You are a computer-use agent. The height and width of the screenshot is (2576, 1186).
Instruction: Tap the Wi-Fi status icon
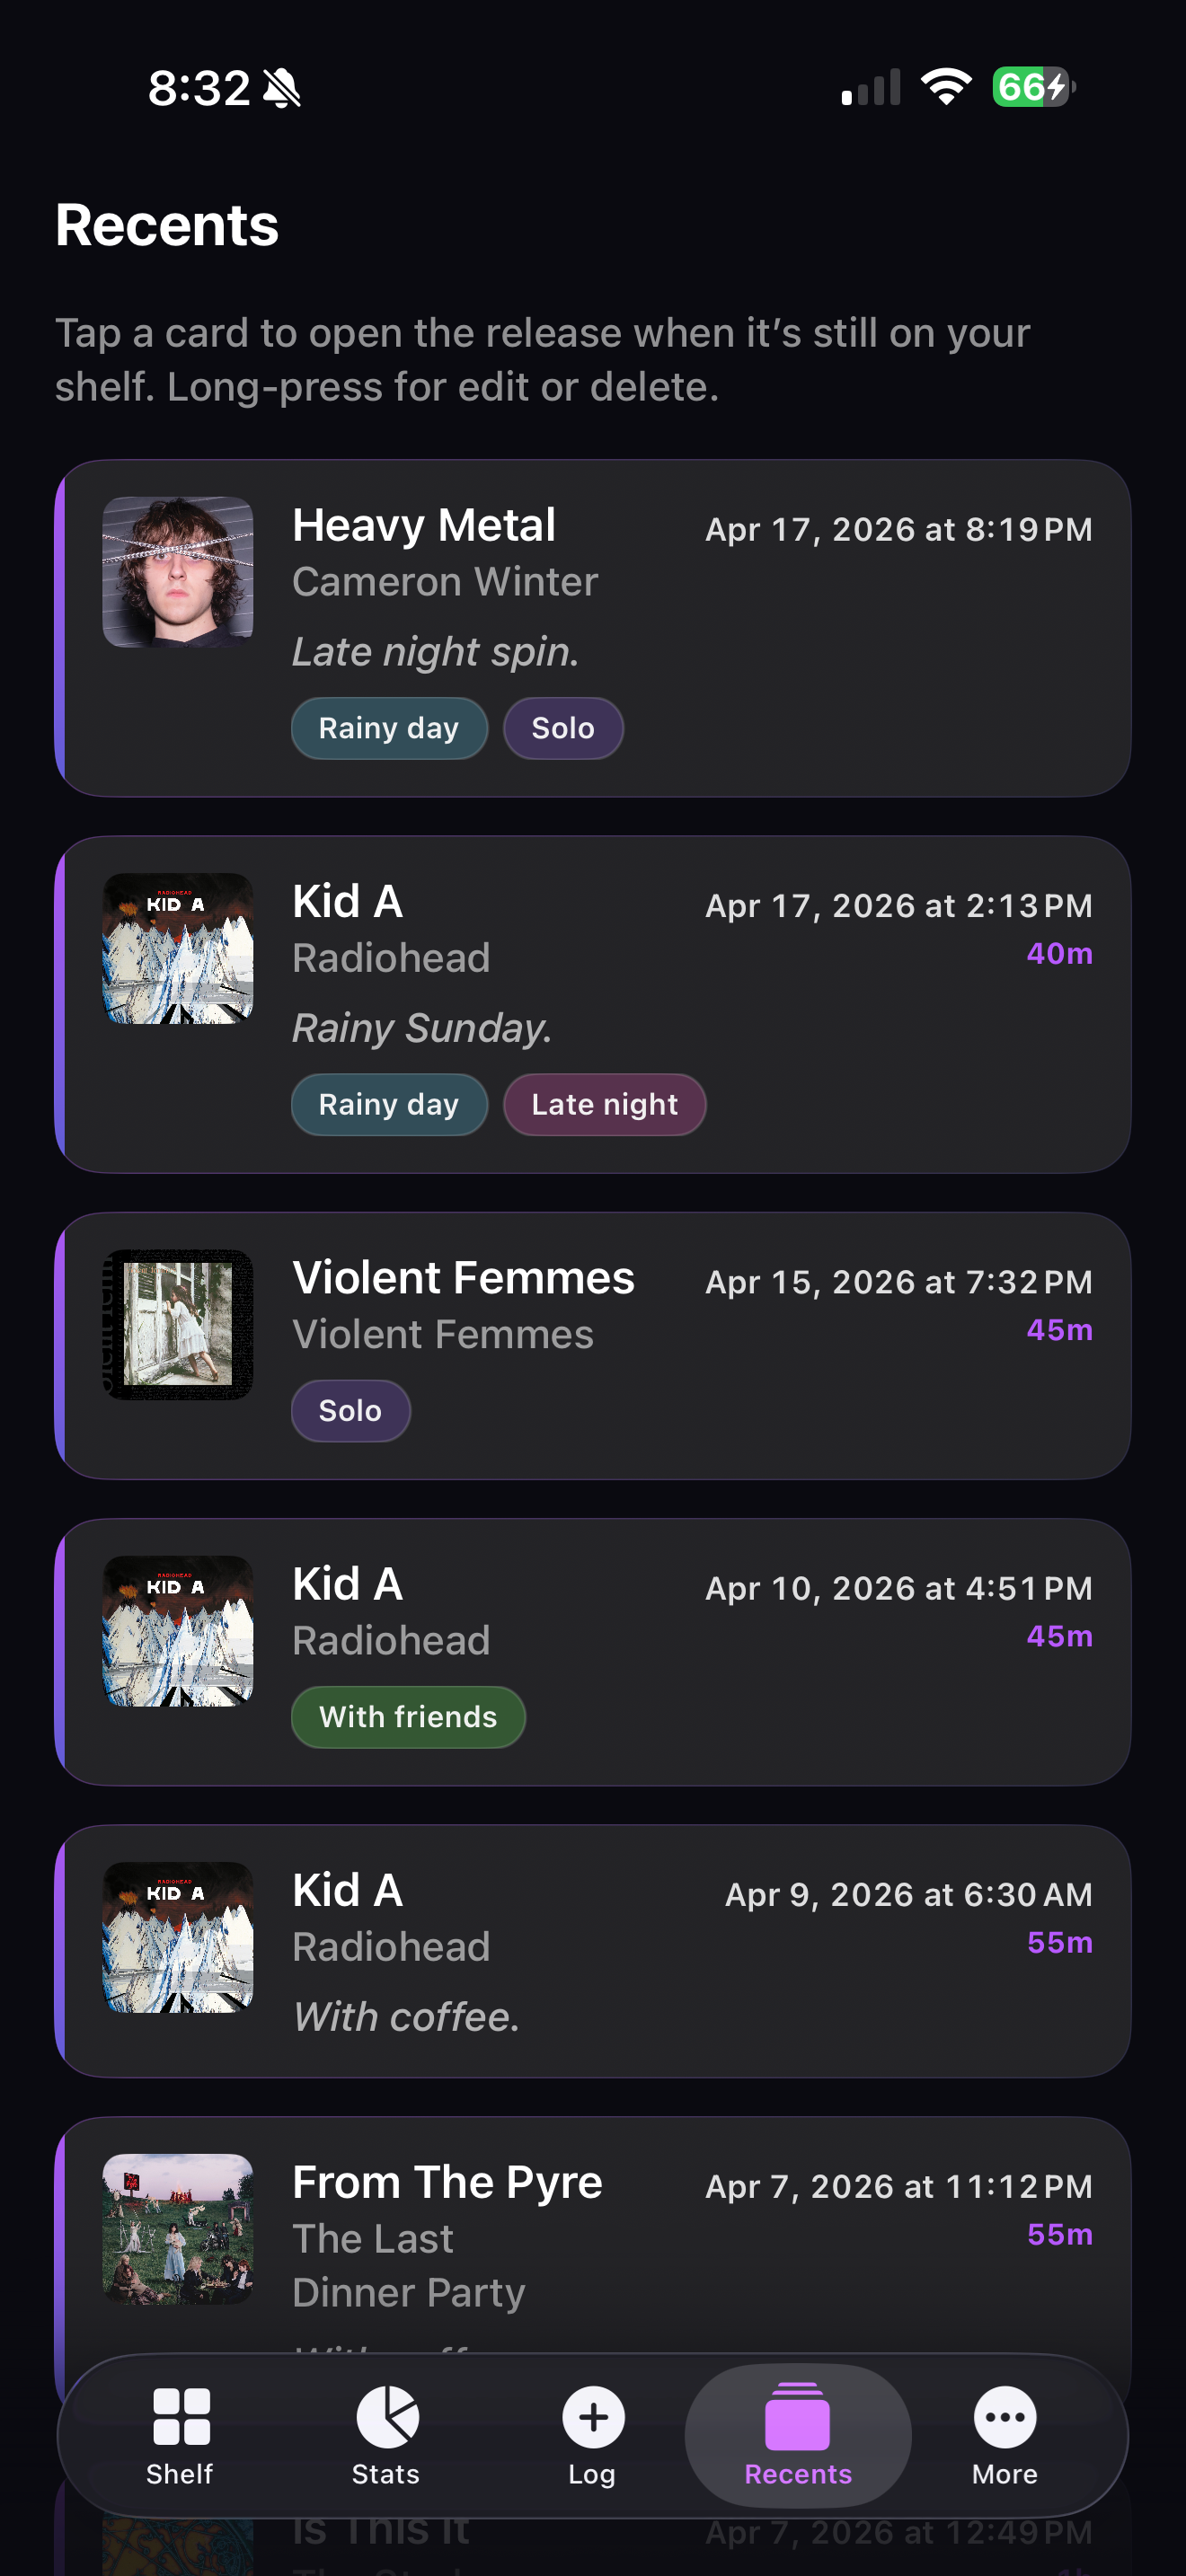pyautogui.click(x=946, y=87)
